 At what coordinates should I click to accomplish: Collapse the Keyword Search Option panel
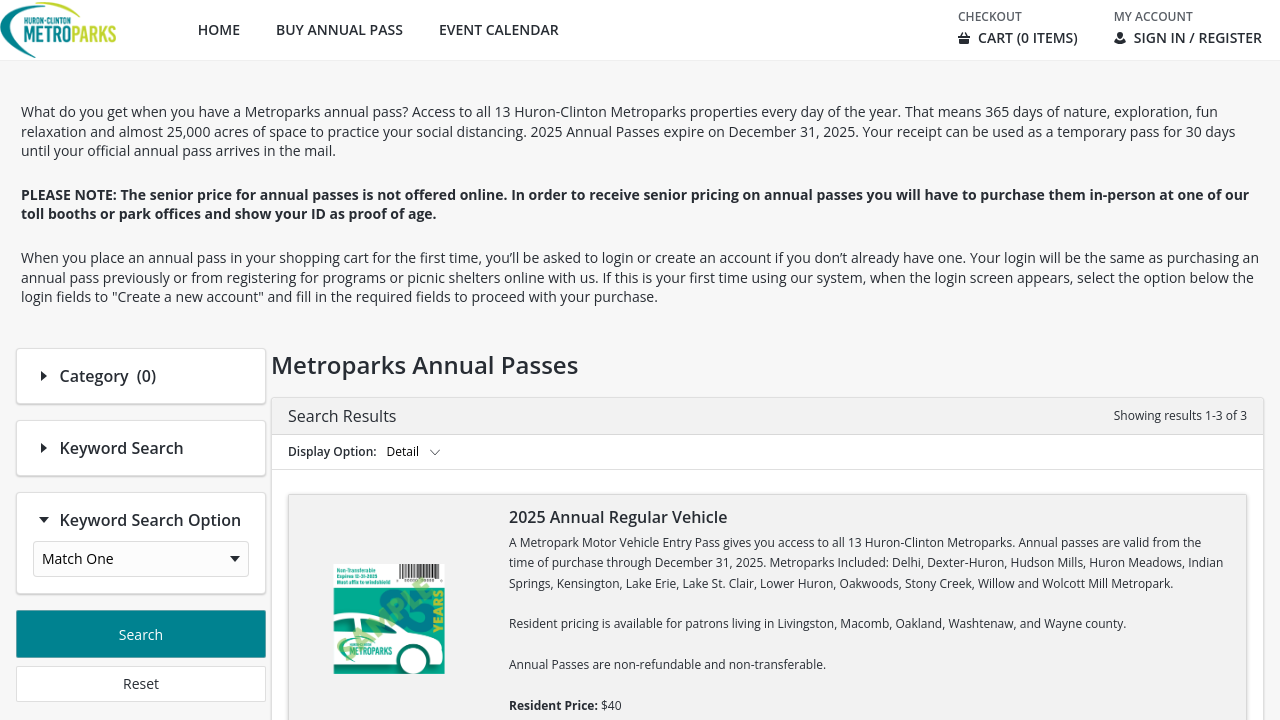[x=44, y=520]
